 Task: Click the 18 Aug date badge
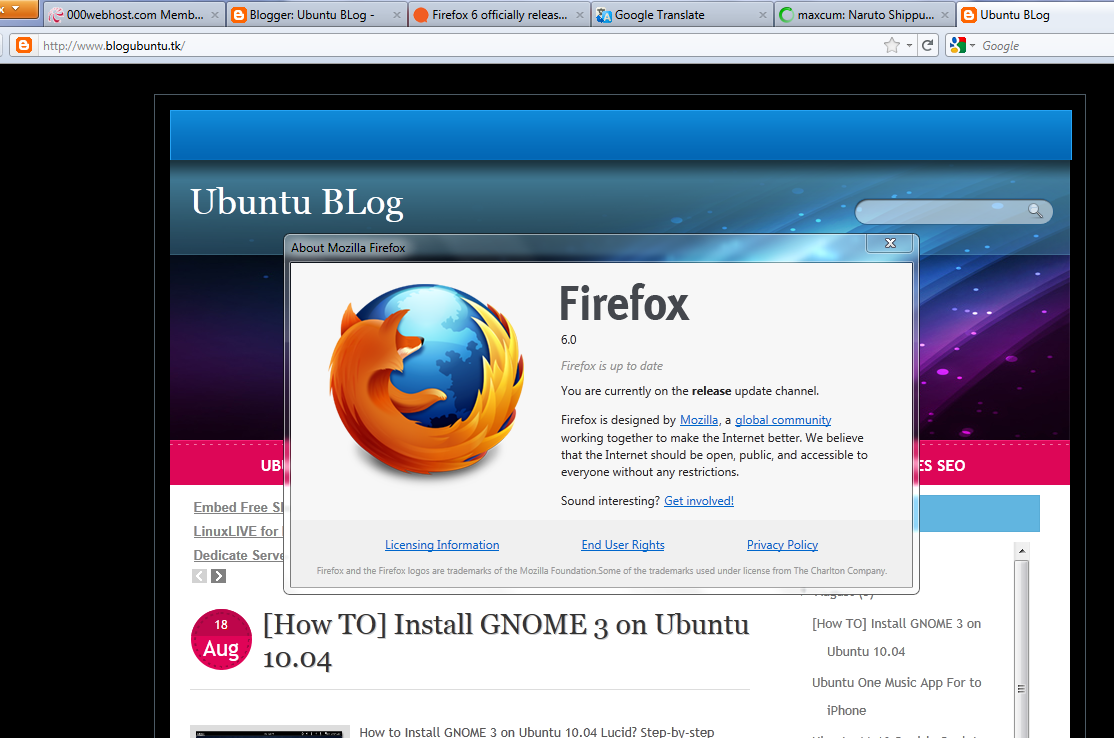coord(222,639)
